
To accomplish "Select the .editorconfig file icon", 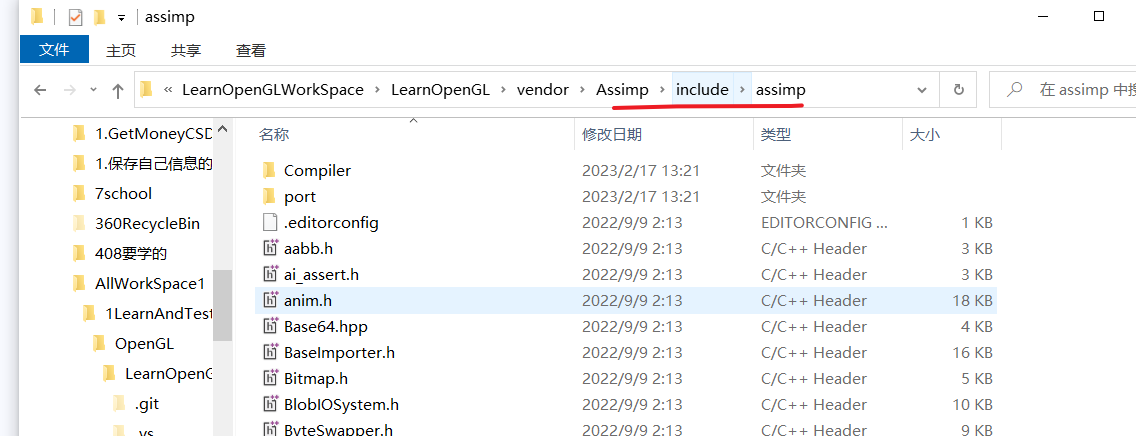I will [270, 222].
